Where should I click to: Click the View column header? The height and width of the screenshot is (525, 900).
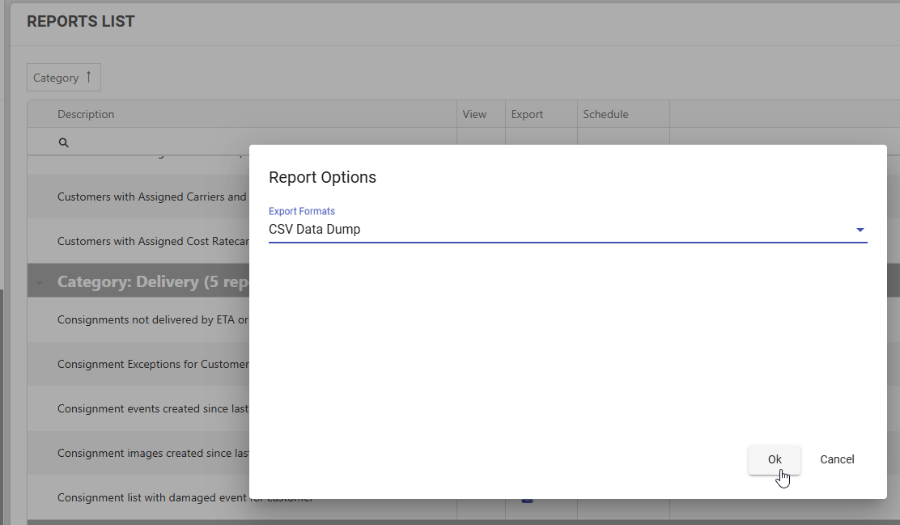pyautogui.click(x=475, y=114)
